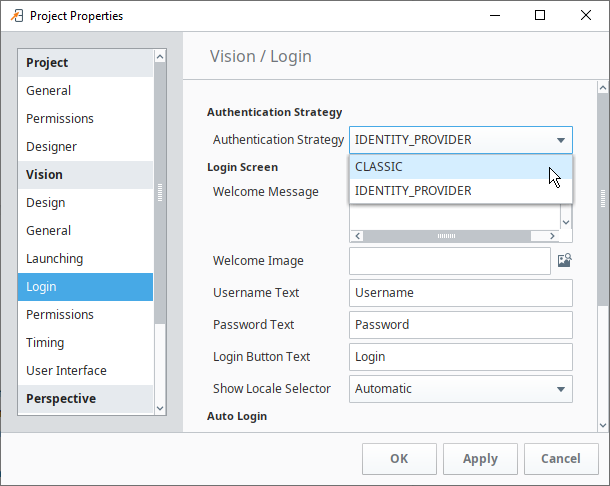Viewport: 610px width, 486px height.
Task: Open the Timing settings page
Action: pos(85,343)
